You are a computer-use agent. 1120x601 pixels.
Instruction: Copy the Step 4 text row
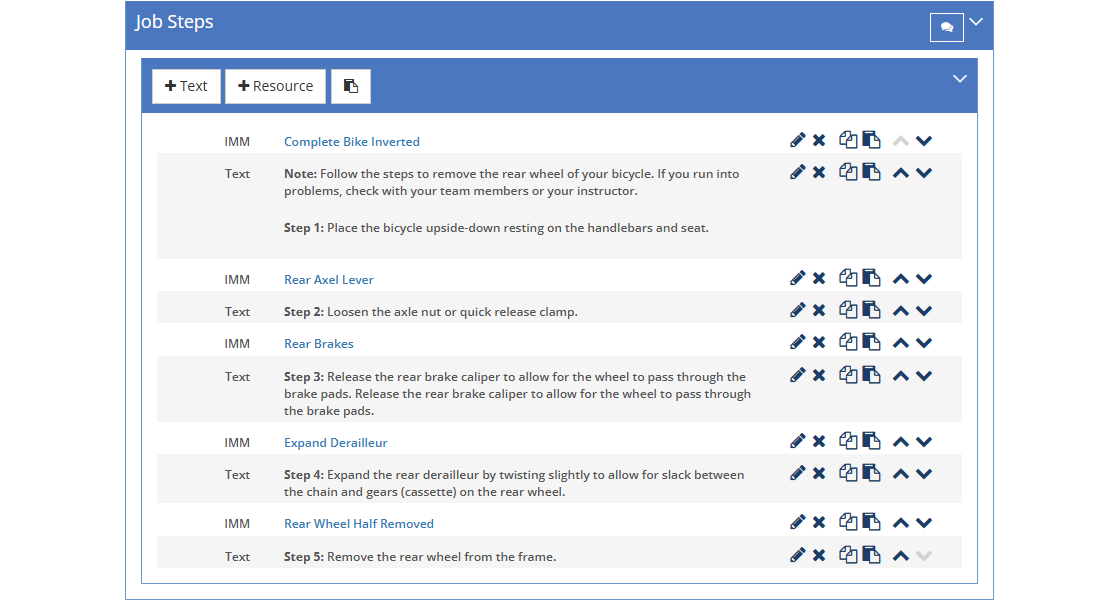pyautogui.click(x=848, y=473)
